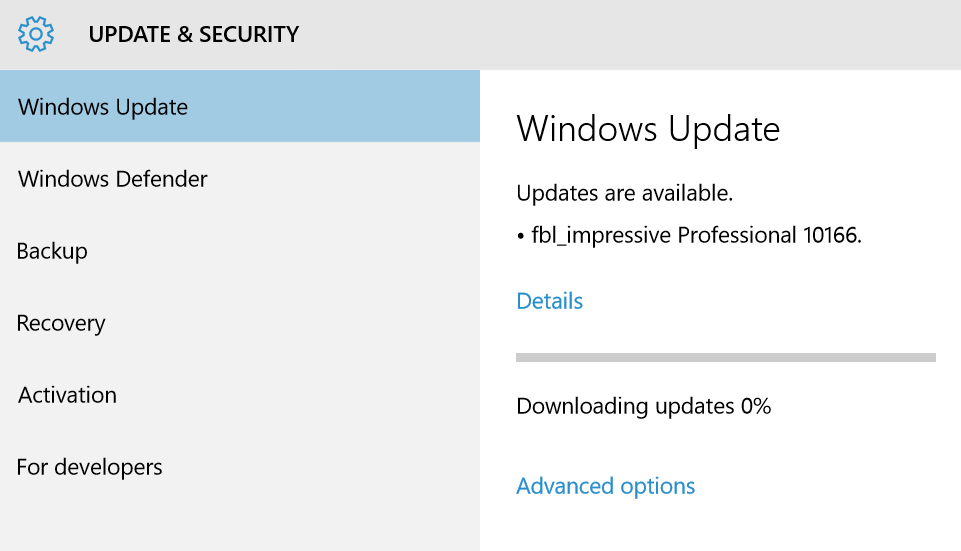Switch to the Activation page
The image size is (961, 551).
(67, 395)
